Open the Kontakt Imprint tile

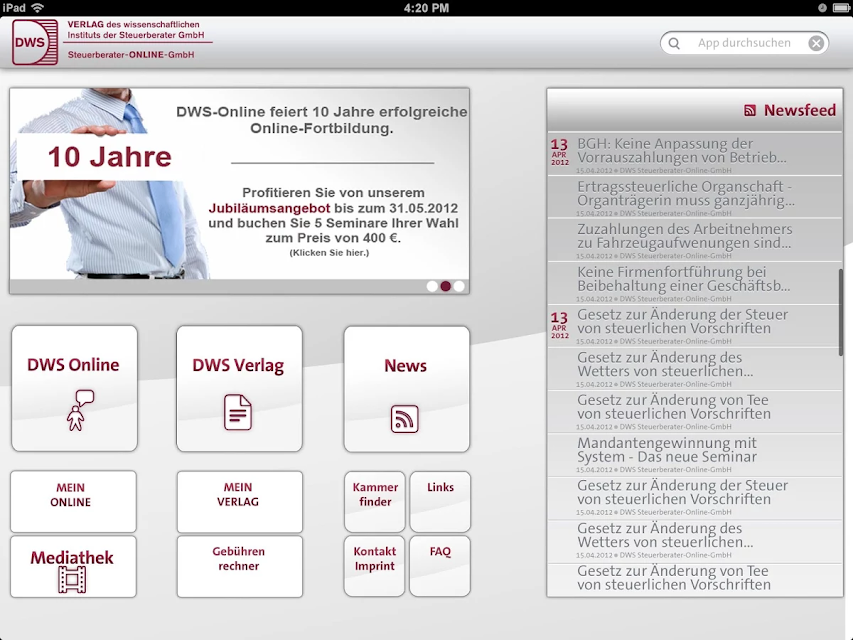click(x=375, y=566)
